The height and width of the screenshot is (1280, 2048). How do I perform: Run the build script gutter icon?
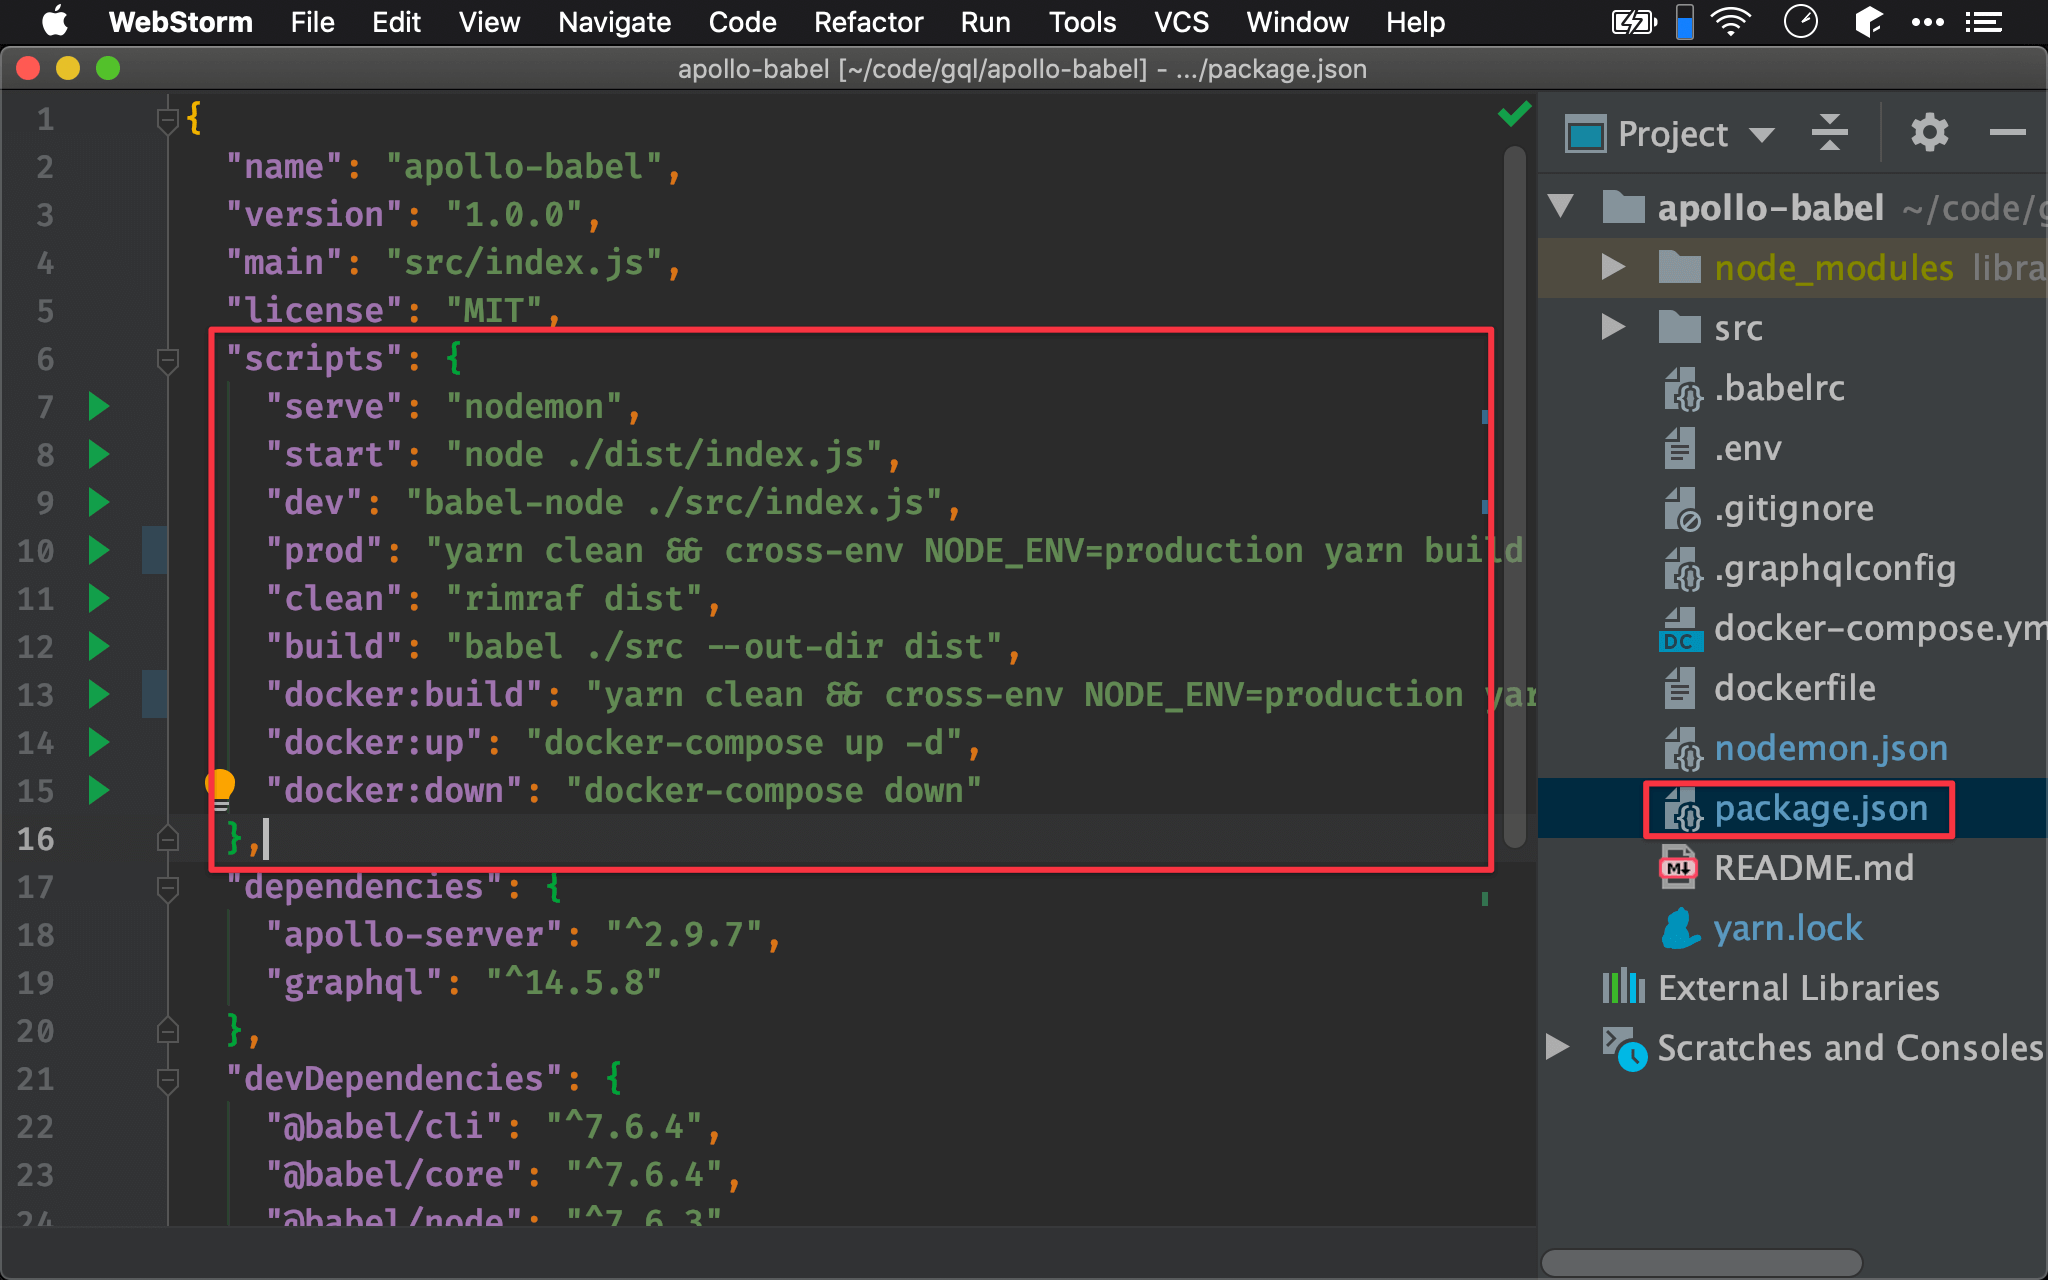tap(98, 646)
